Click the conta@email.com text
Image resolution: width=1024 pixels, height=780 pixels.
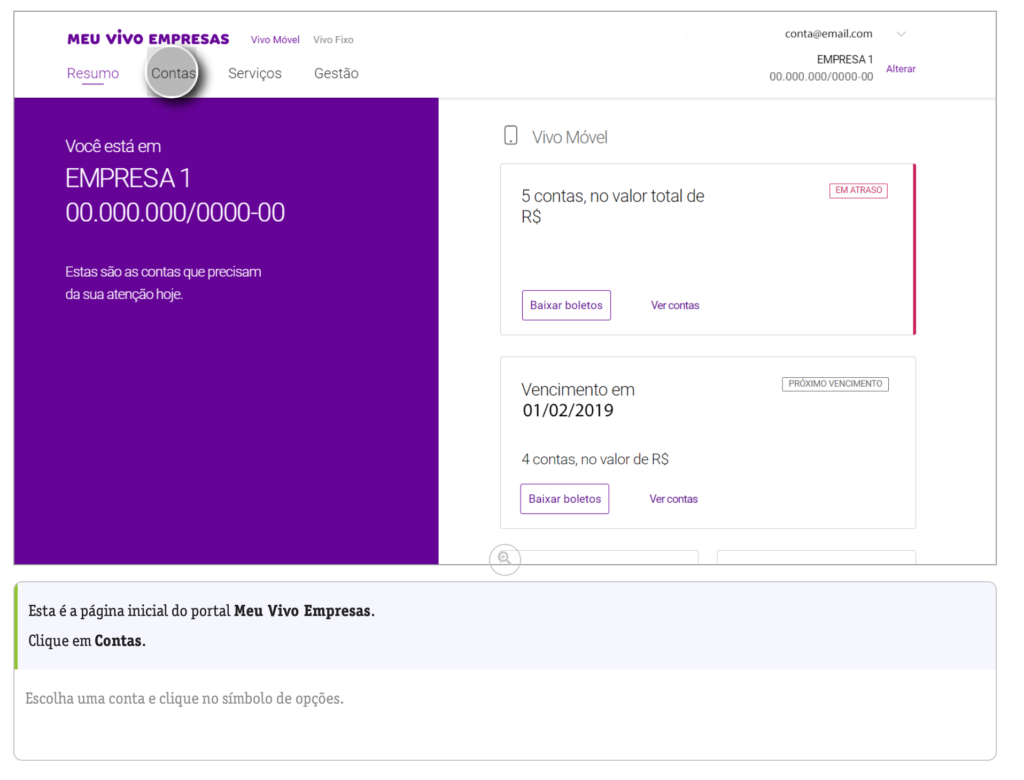tap(828, 33)
